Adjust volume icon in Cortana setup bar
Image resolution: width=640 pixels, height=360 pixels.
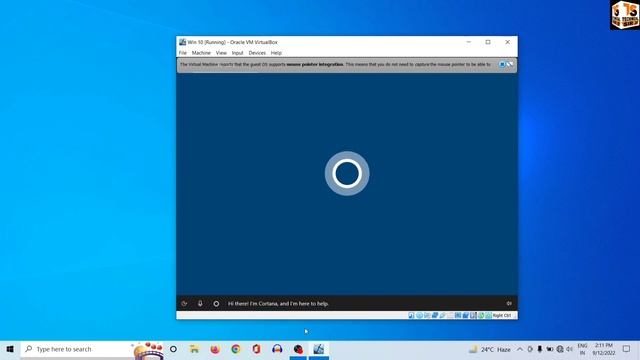pyautogui.click(x=509, y=304)
